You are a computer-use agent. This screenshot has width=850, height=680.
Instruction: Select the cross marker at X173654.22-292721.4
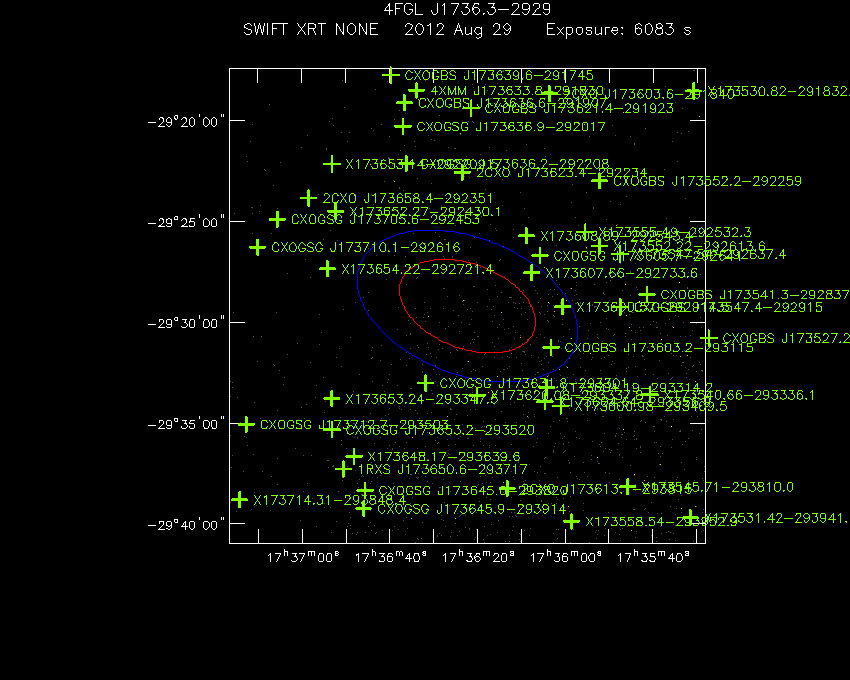click(x=327, y=268)
